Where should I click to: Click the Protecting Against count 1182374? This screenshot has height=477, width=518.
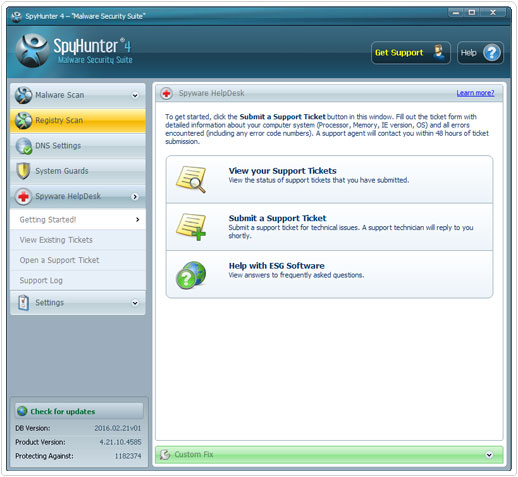click(x=128, y=456)
